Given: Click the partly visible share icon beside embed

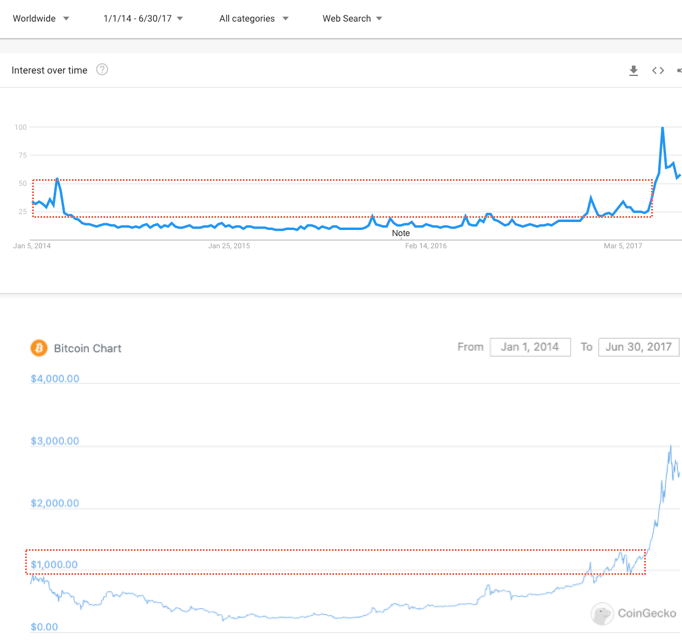Looking at the screenshot, I should click(679, 70).
